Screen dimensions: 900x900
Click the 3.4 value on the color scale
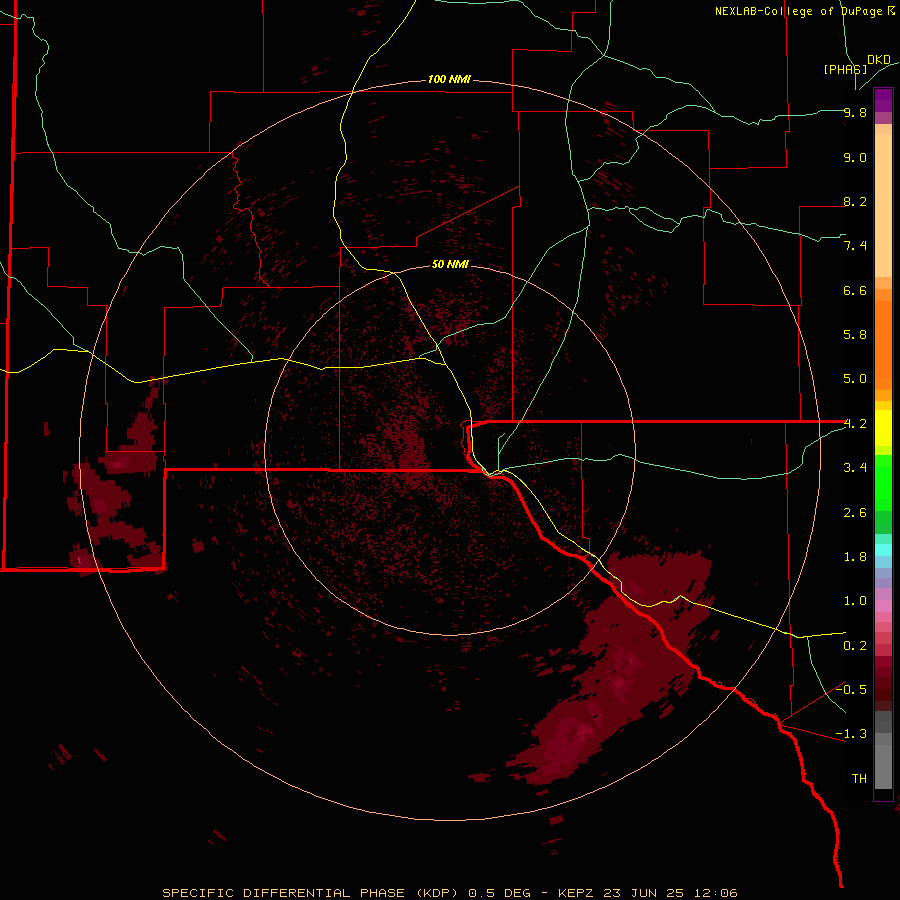pos(855,468)
